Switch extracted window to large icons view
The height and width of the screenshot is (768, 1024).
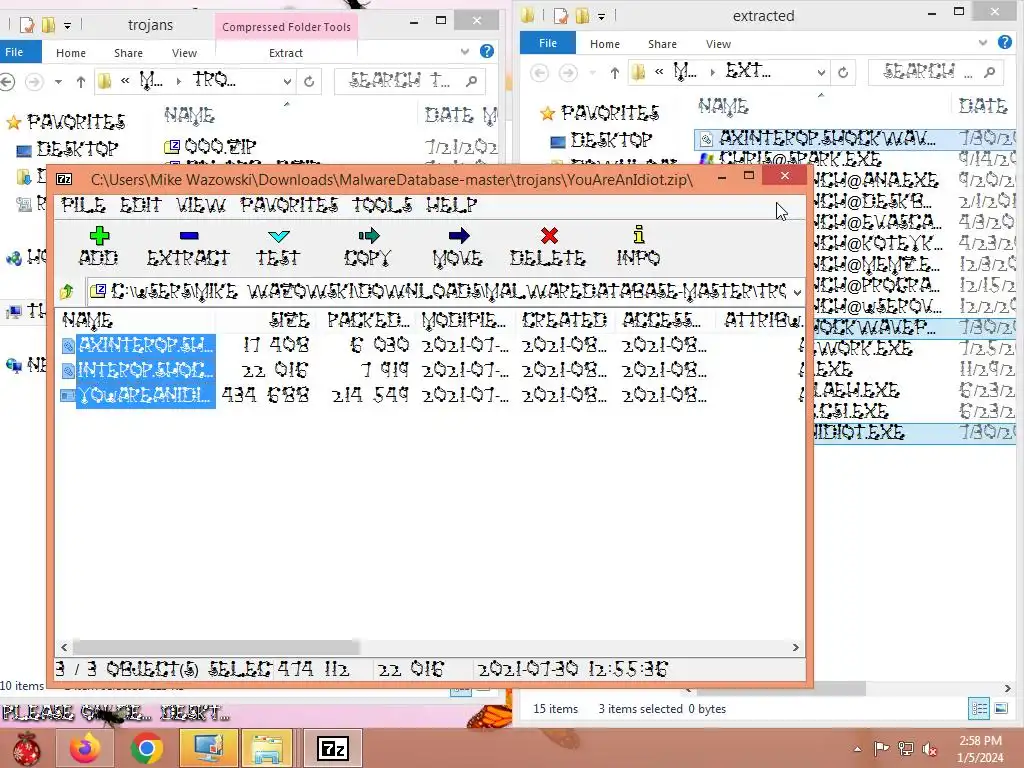click(1000, 709)
